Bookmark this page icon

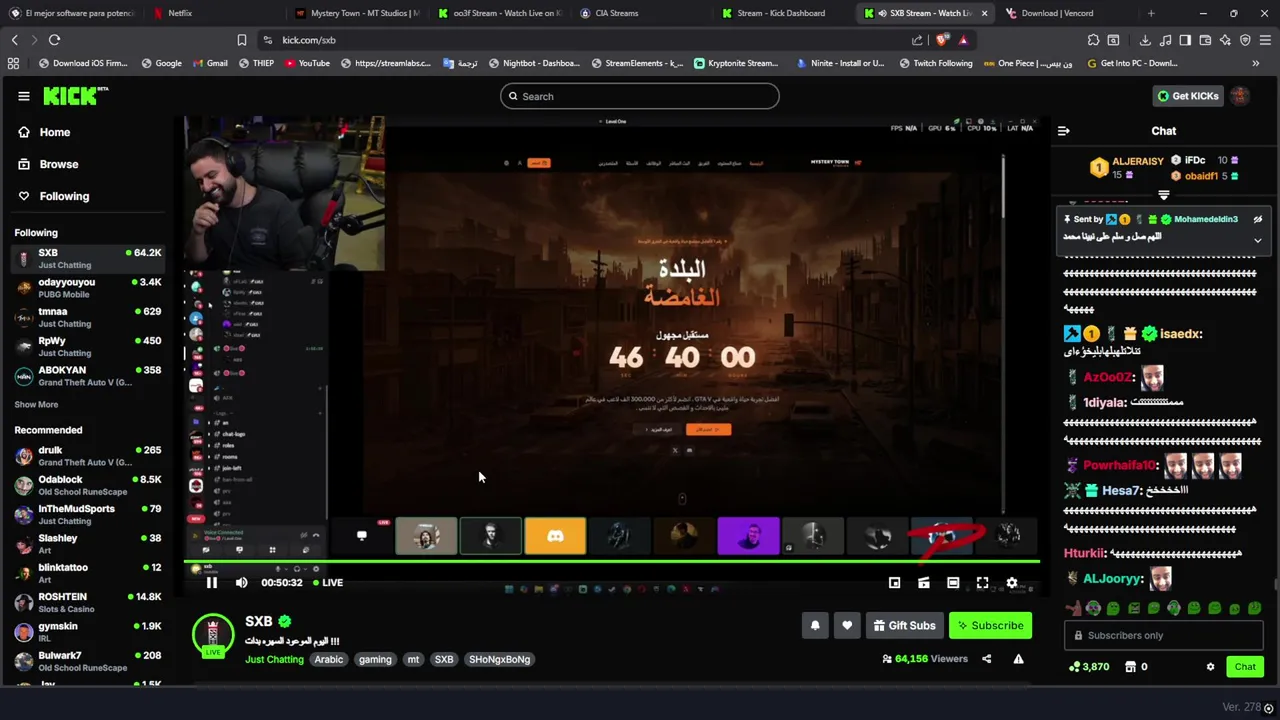coord(241,40)
